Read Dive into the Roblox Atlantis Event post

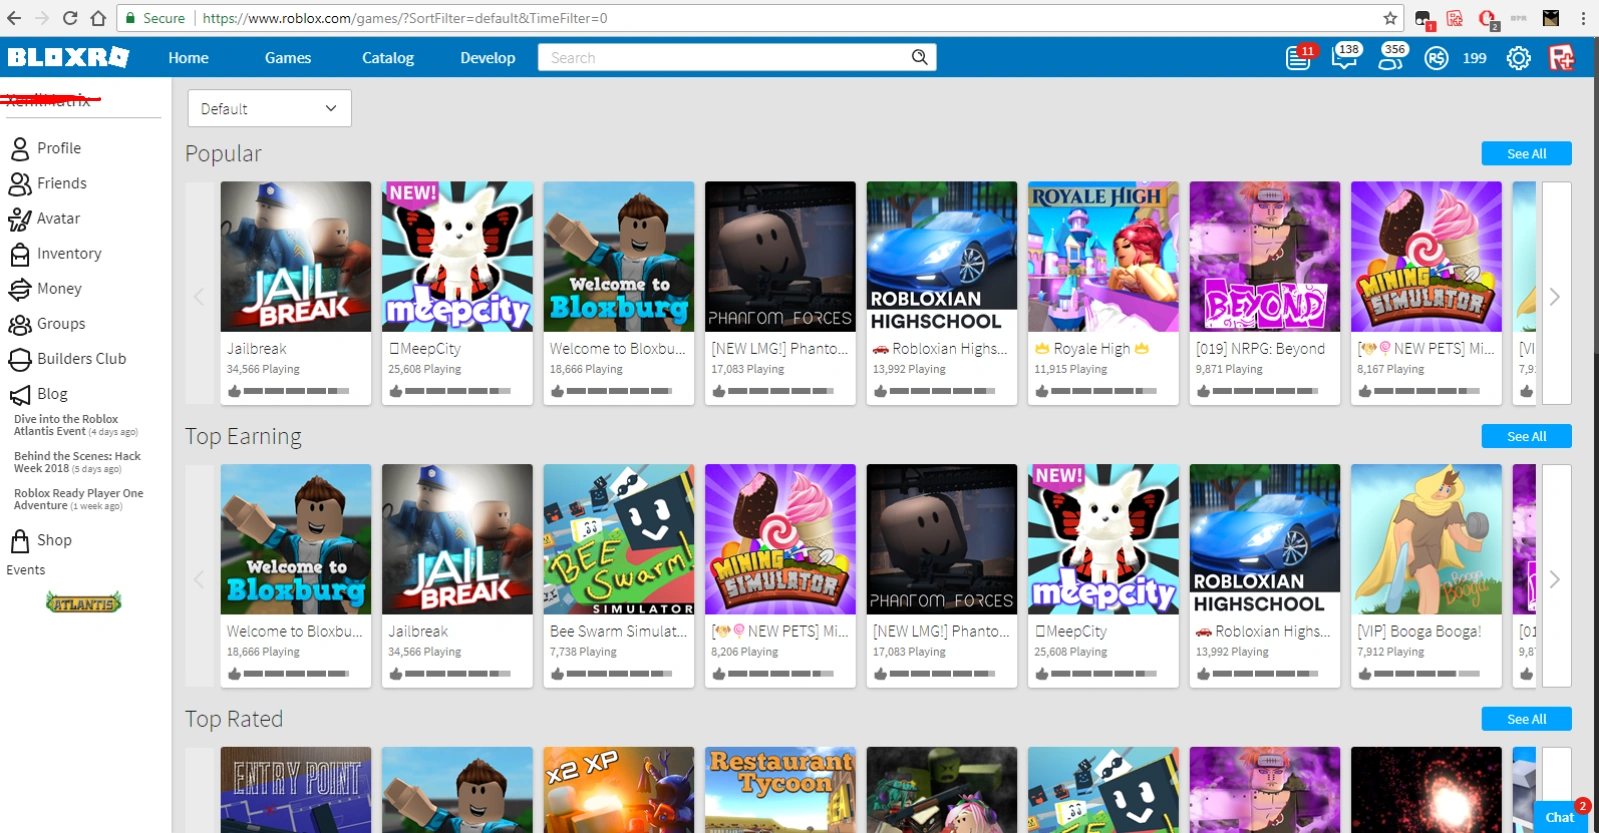pyautogui.click(x=76, y=425)
